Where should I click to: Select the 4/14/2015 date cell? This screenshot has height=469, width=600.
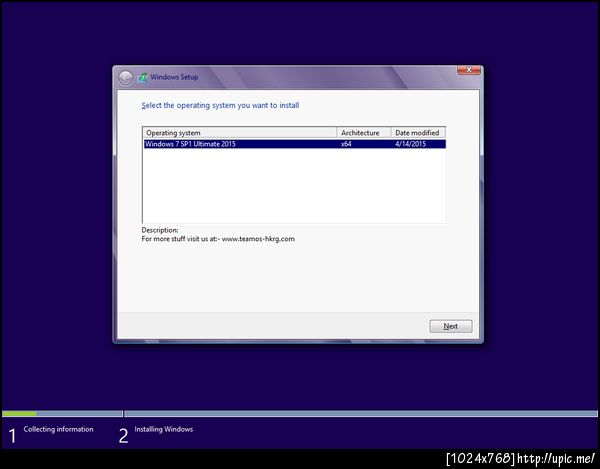(411, 144)
